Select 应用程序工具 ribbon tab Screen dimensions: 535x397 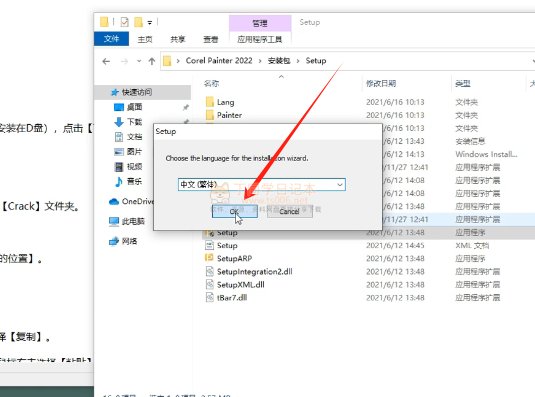pyautogui.click(x=260, y=39)
